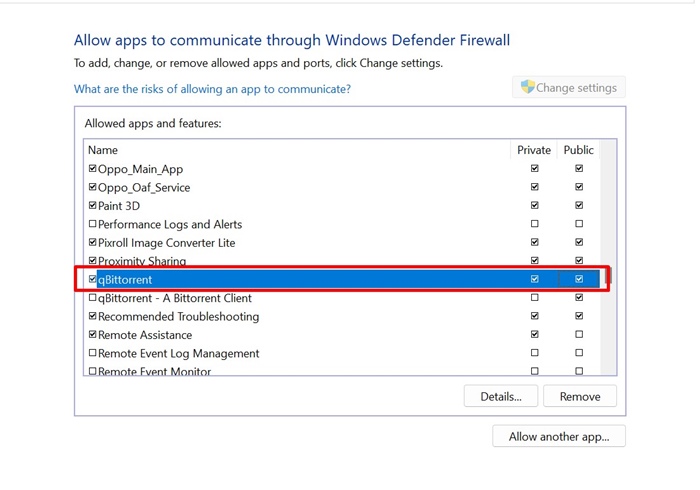Screen dimensions: 700x490
Task: Click the Public column header
Action: pyautogui.click(x=578, y=150)
